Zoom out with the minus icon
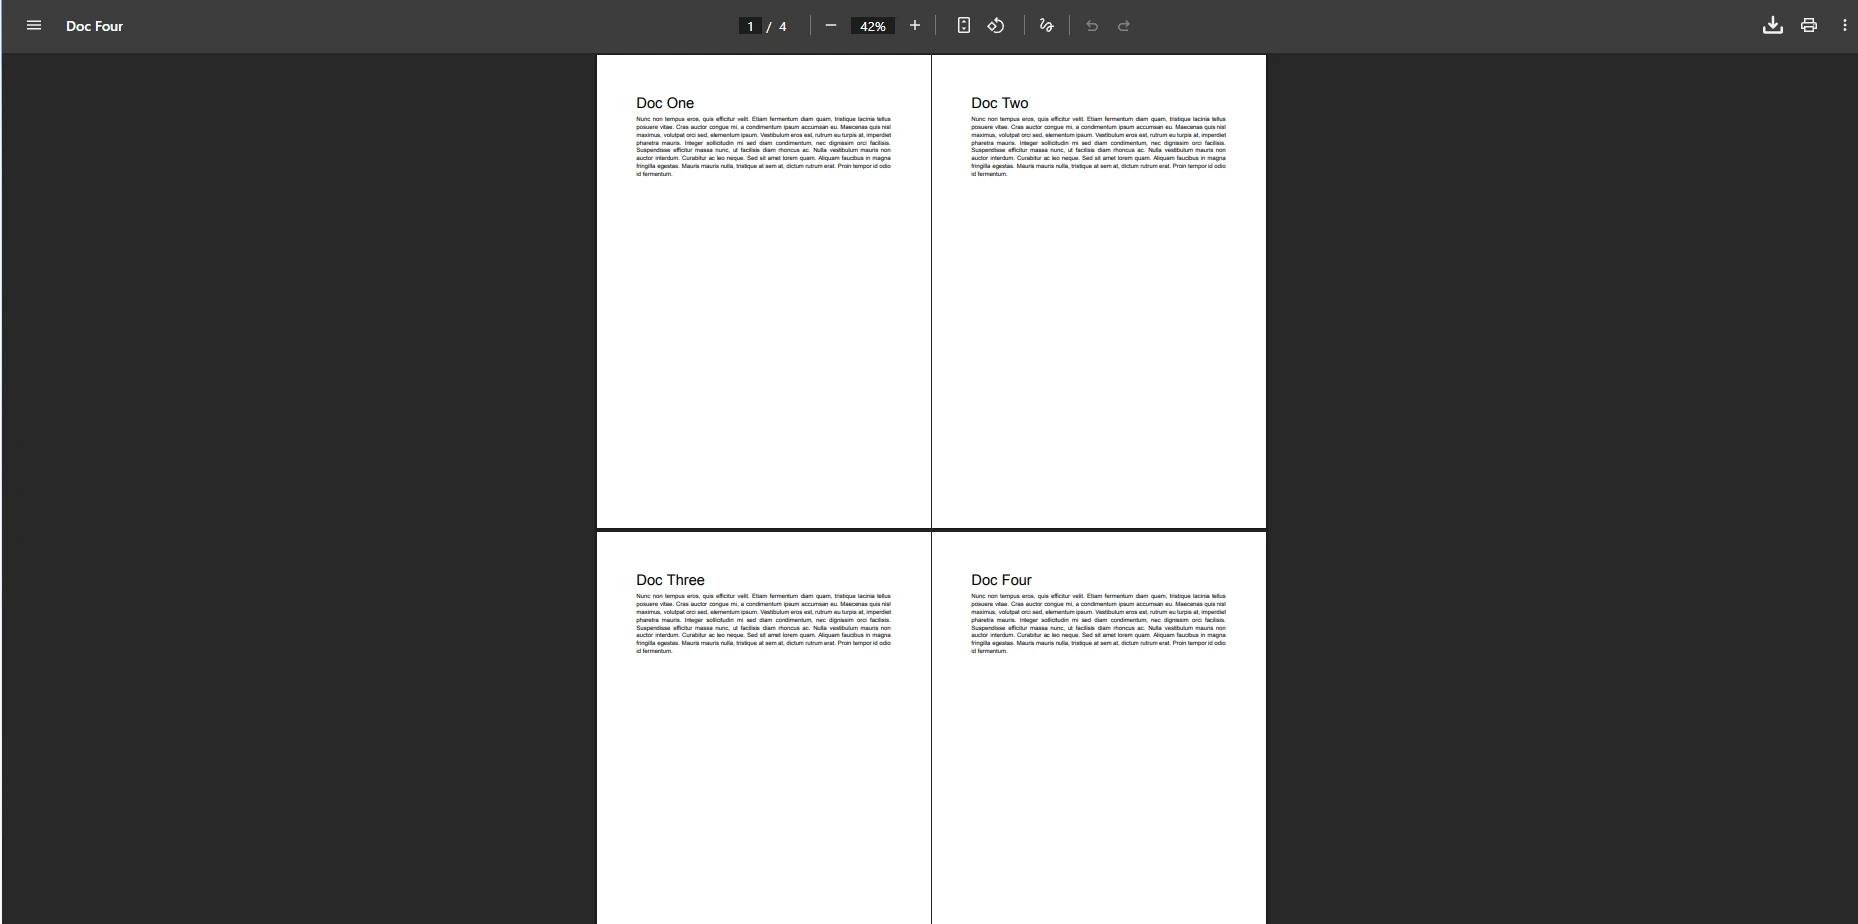Viewport: 1858px width, 924px height. pyautogui.click(x=831, y=25)
